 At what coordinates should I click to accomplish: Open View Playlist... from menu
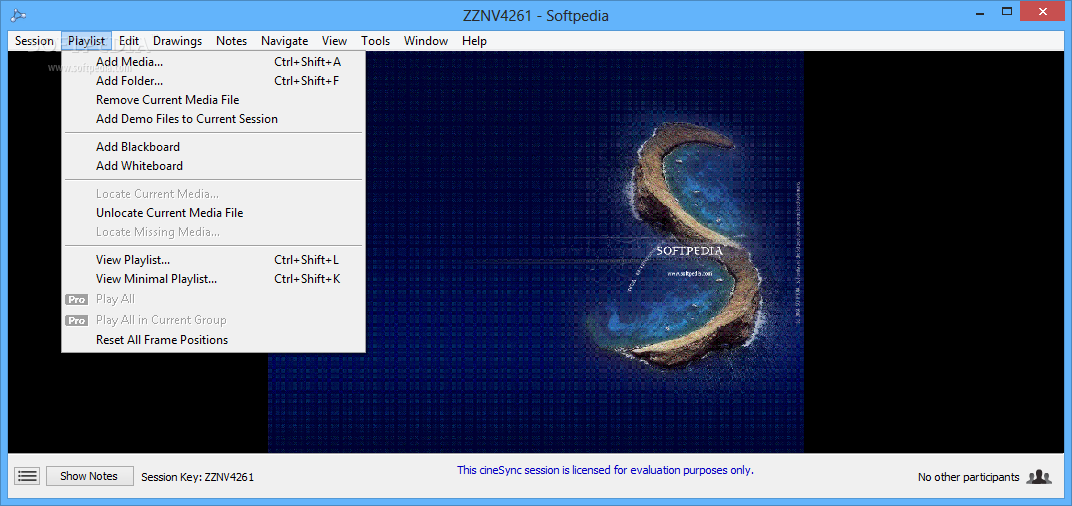(x=213, y=260)
